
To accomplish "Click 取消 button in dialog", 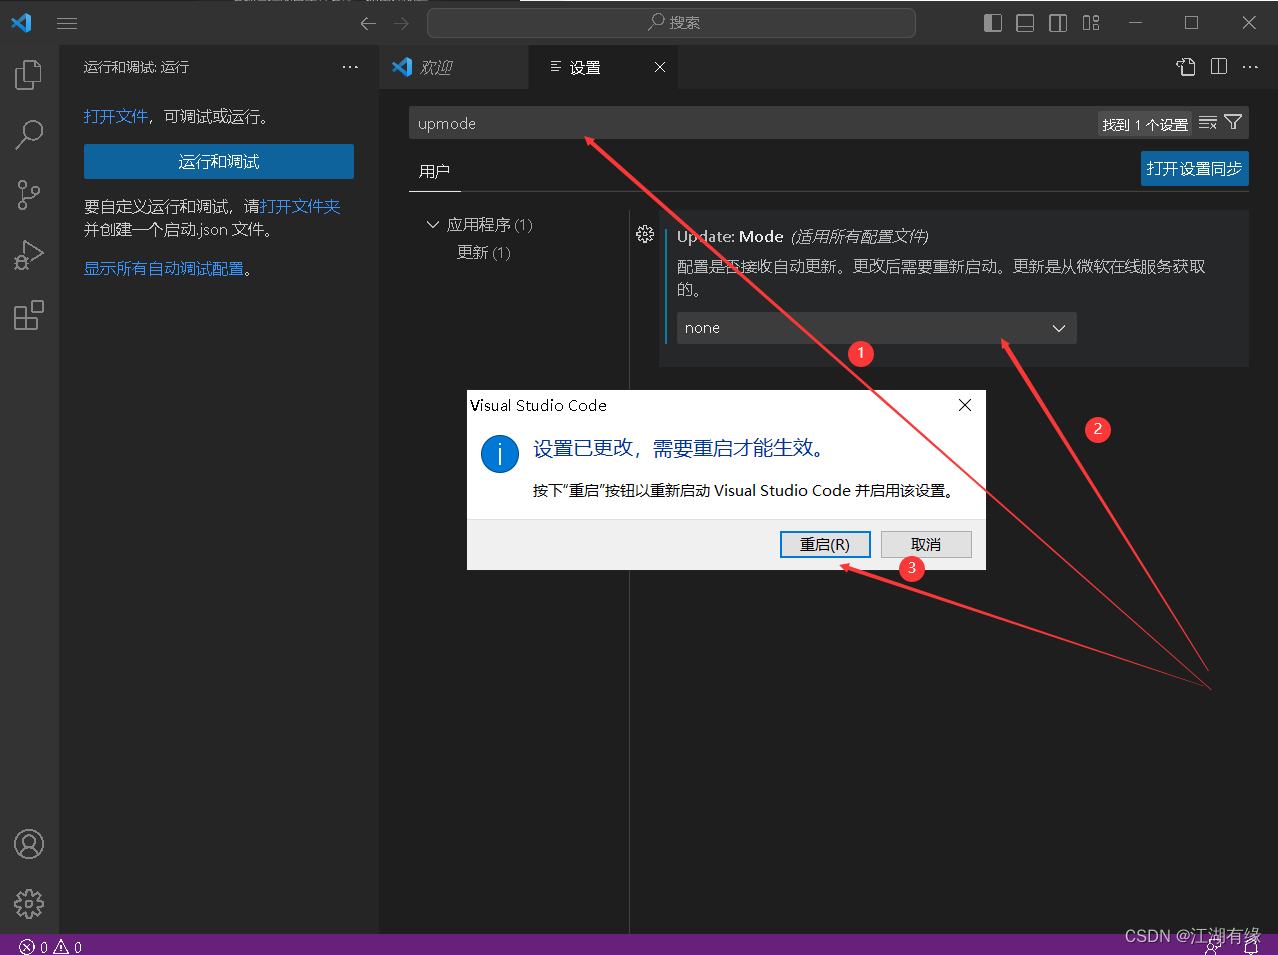I will [926, 544].
